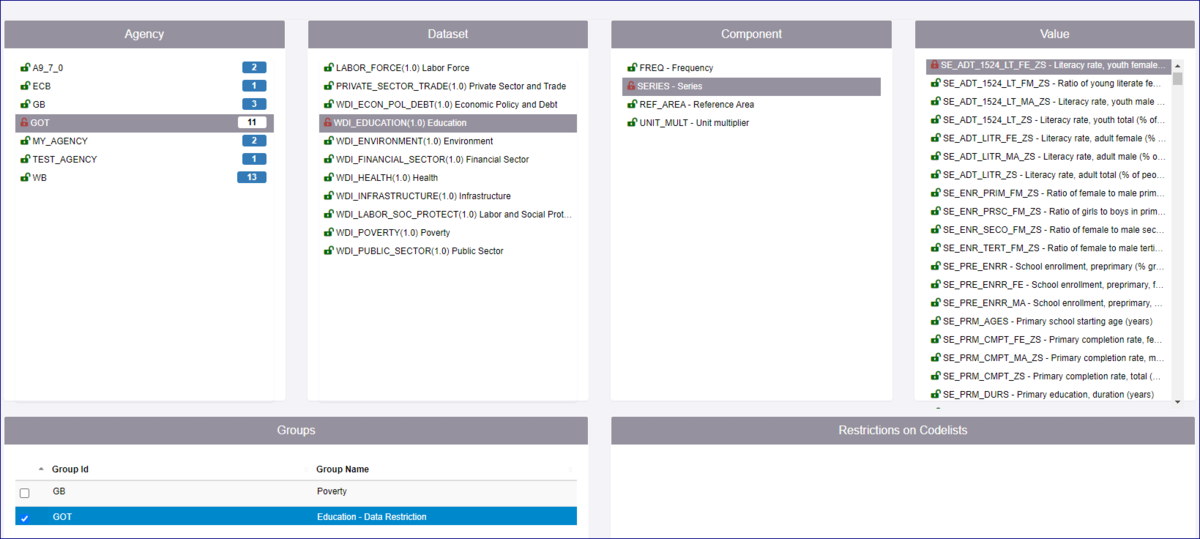
Task: Click the red lock icon on SERIES component
Action: coord(631,87)
